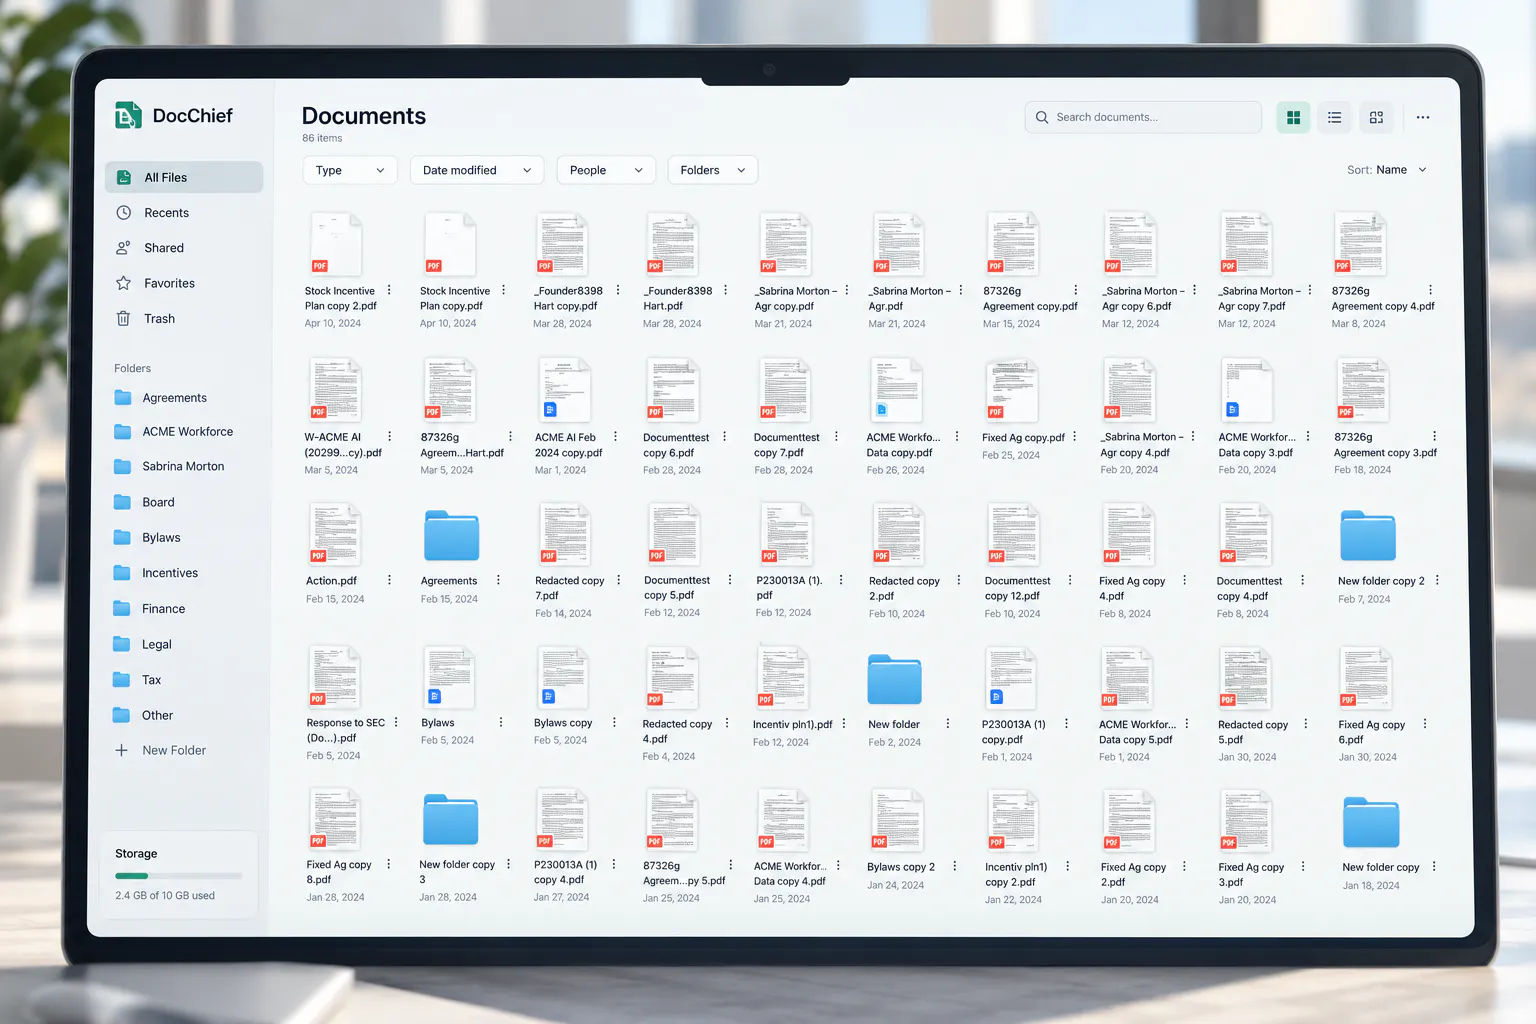The image size is (1536, 1024).
Task: Open the New folder copy 2 folder tile
Action: pyautogui.click(x=1368, y=536)
